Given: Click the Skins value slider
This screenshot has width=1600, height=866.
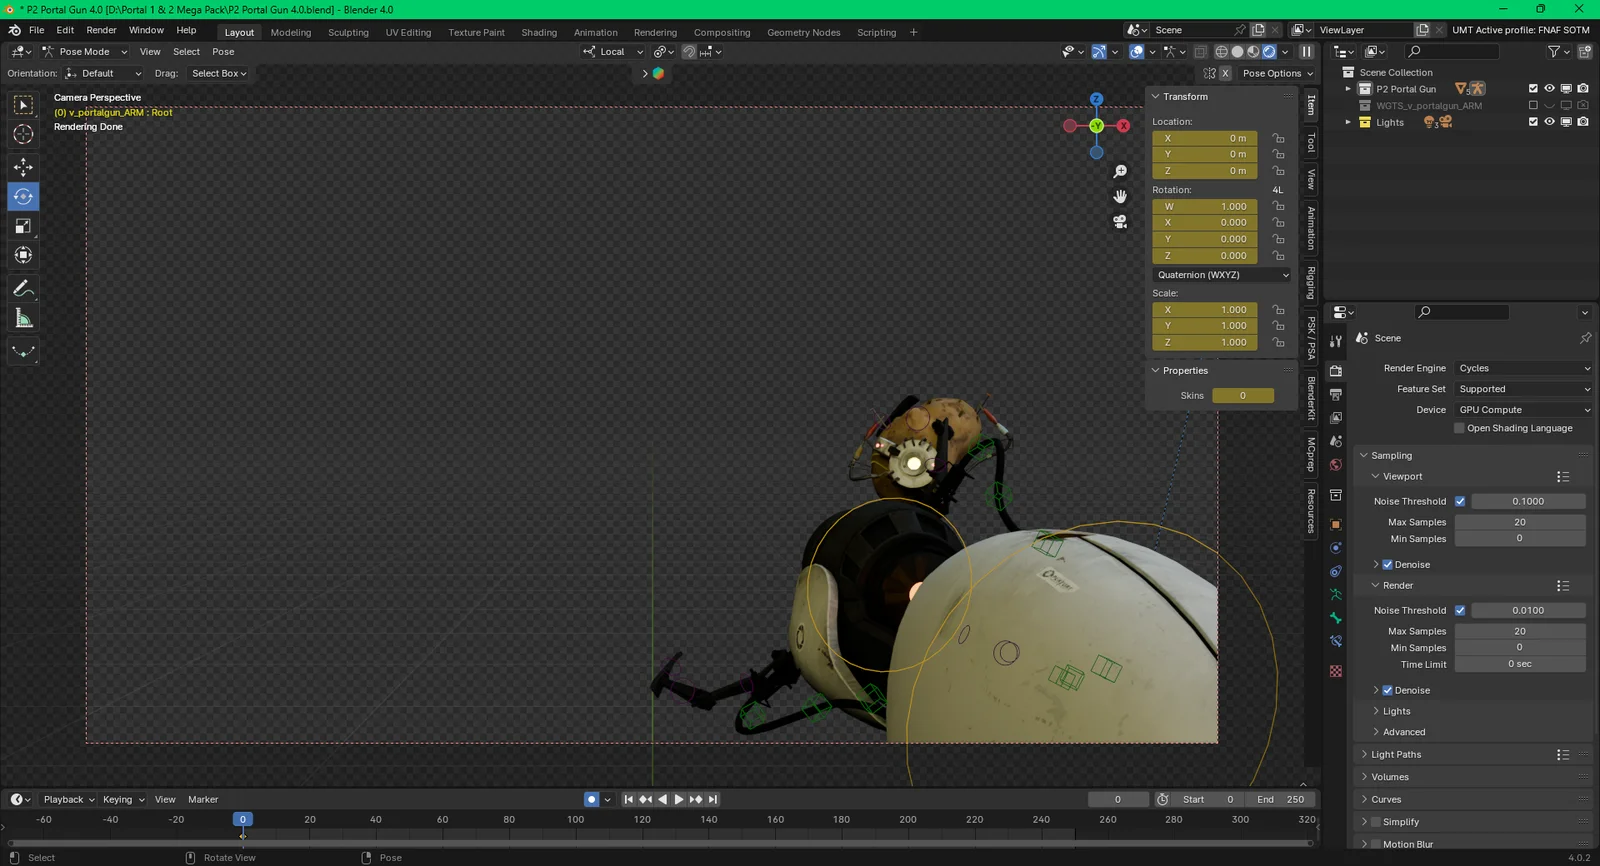Looking at the screenshot, I should (x=1243, y=396).
